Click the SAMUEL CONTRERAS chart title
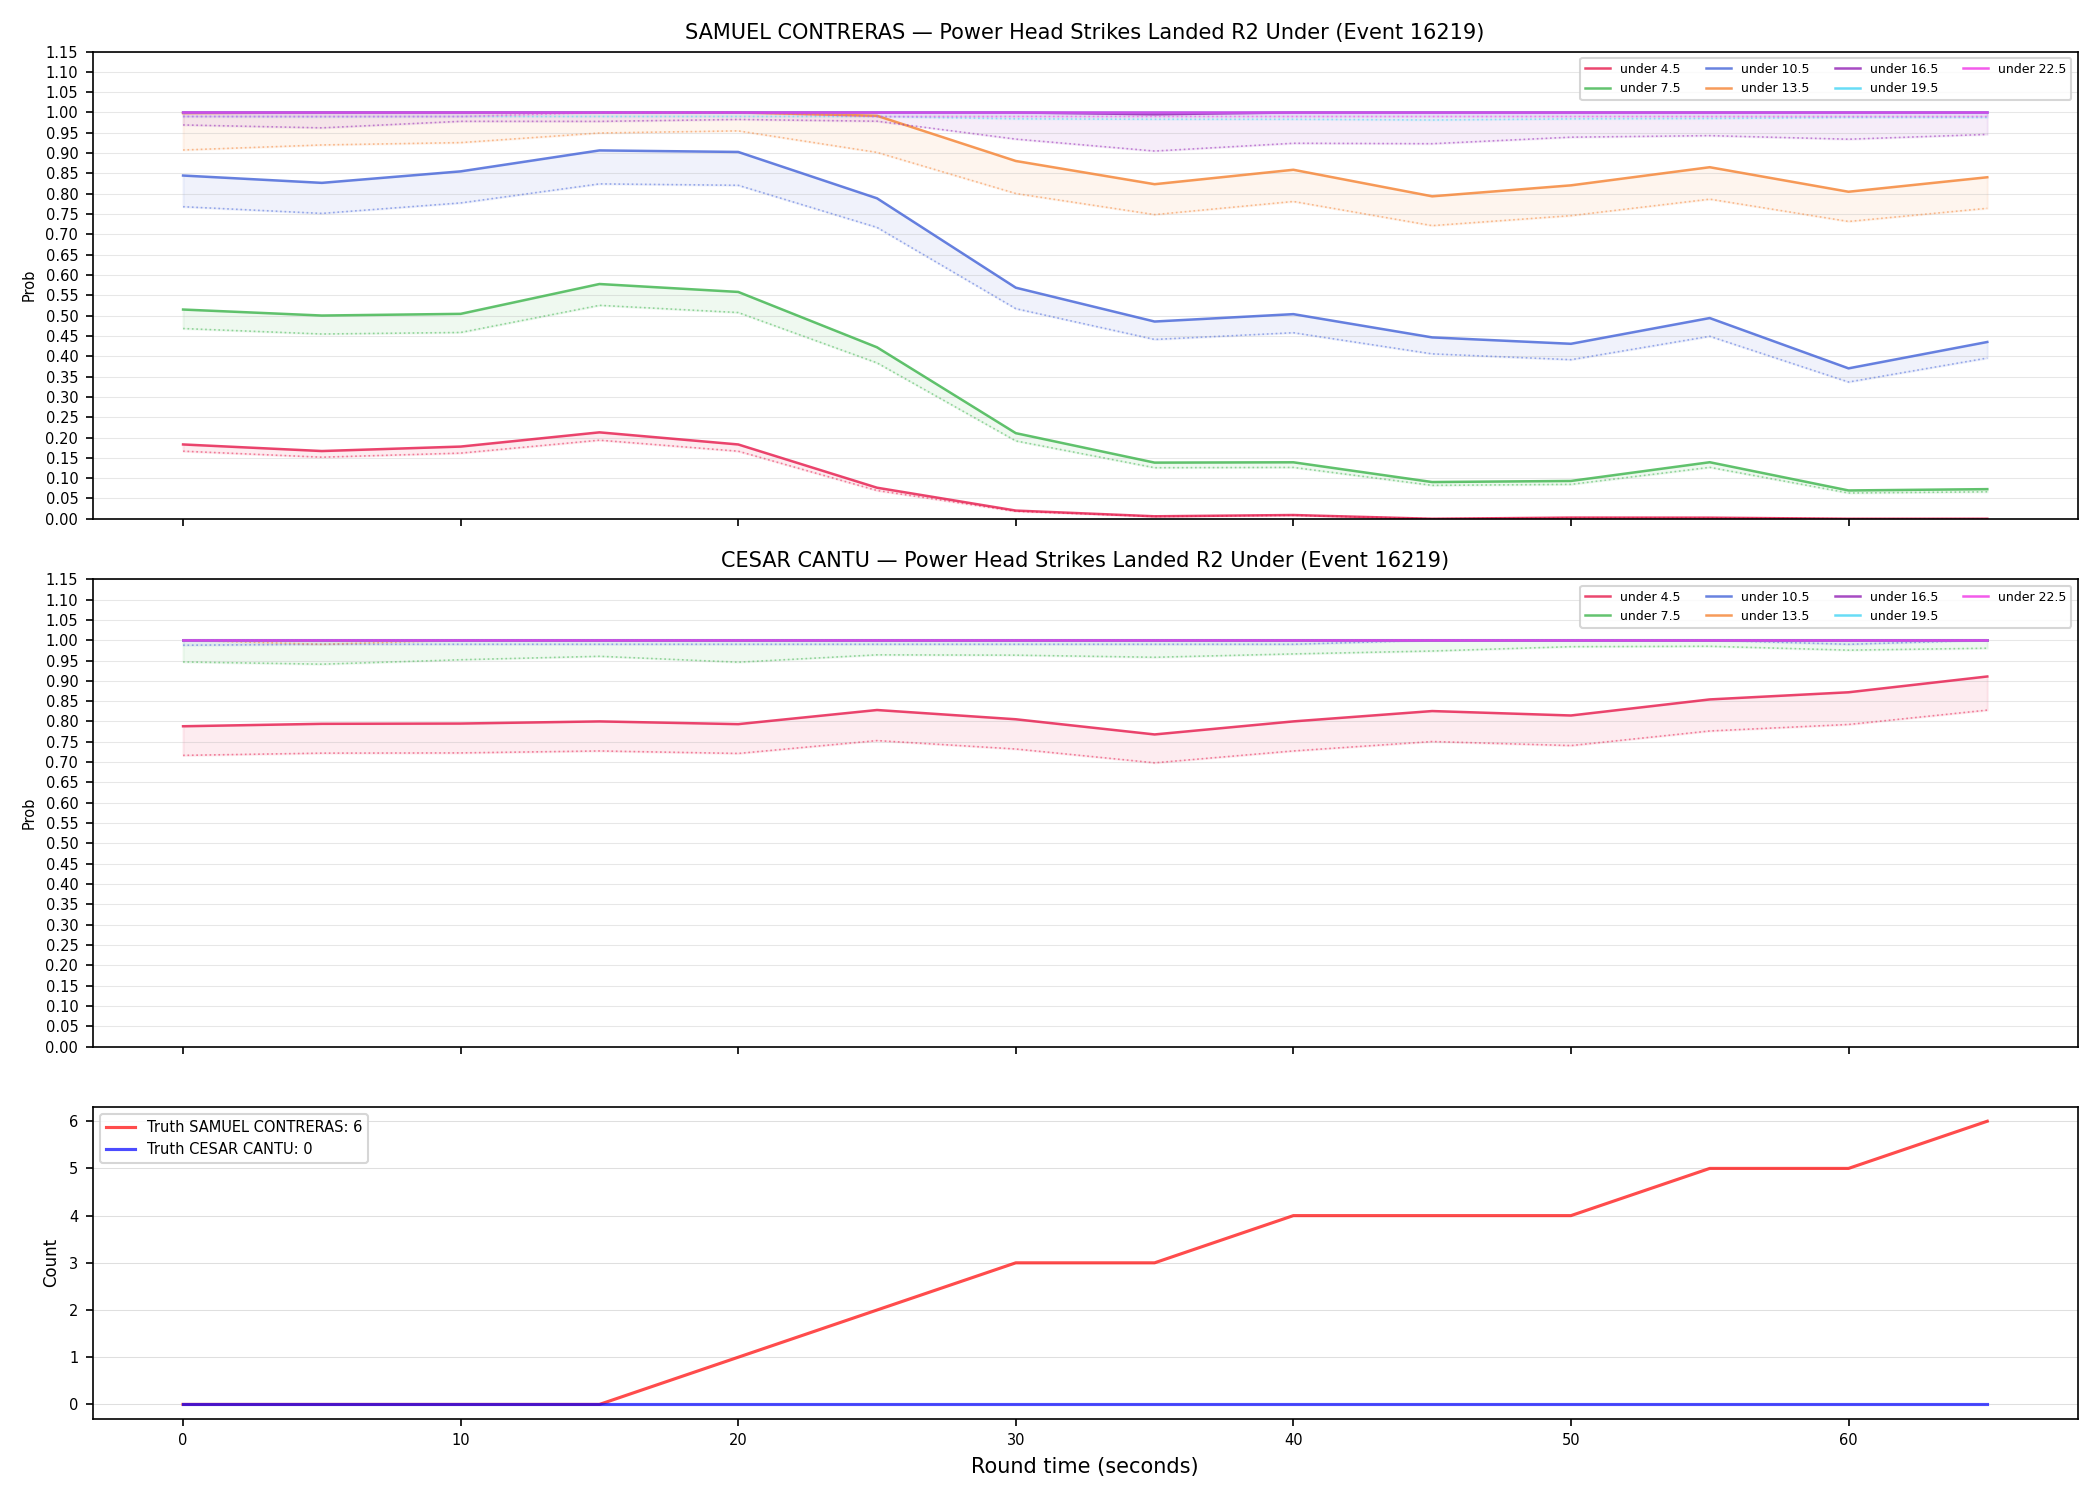 [1084, 32]
